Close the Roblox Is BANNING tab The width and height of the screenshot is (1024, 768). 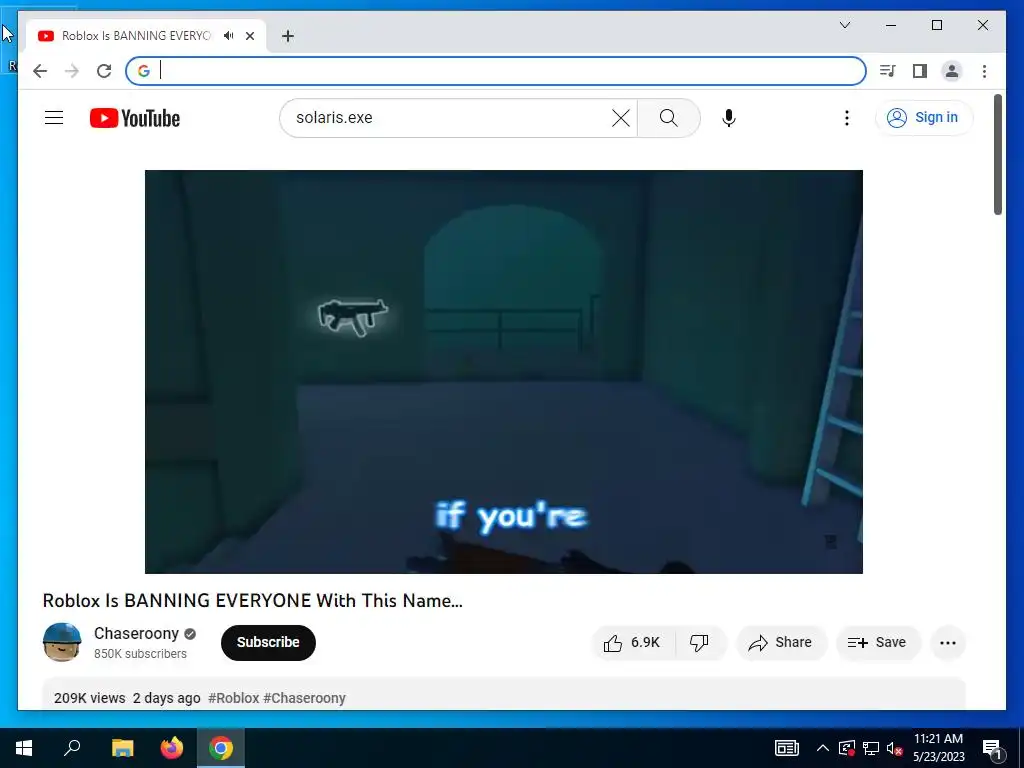click(249, 36)
